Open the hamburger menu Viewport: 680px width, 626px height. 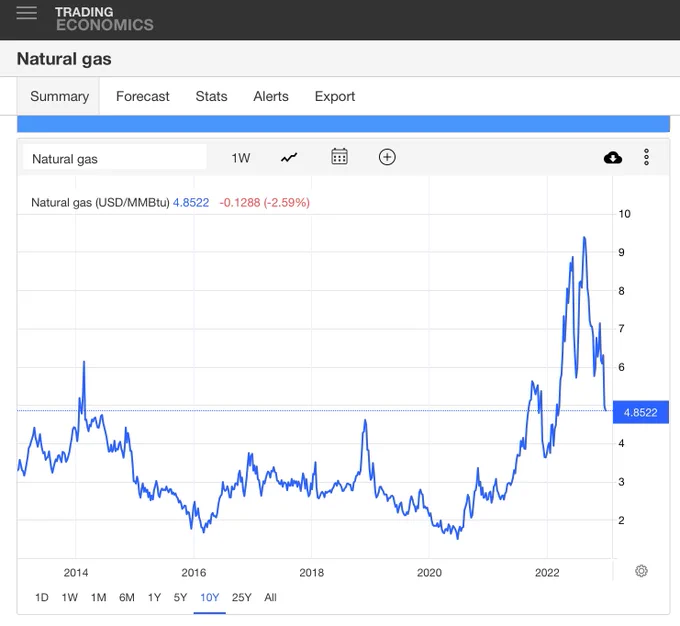coord(26,13)
